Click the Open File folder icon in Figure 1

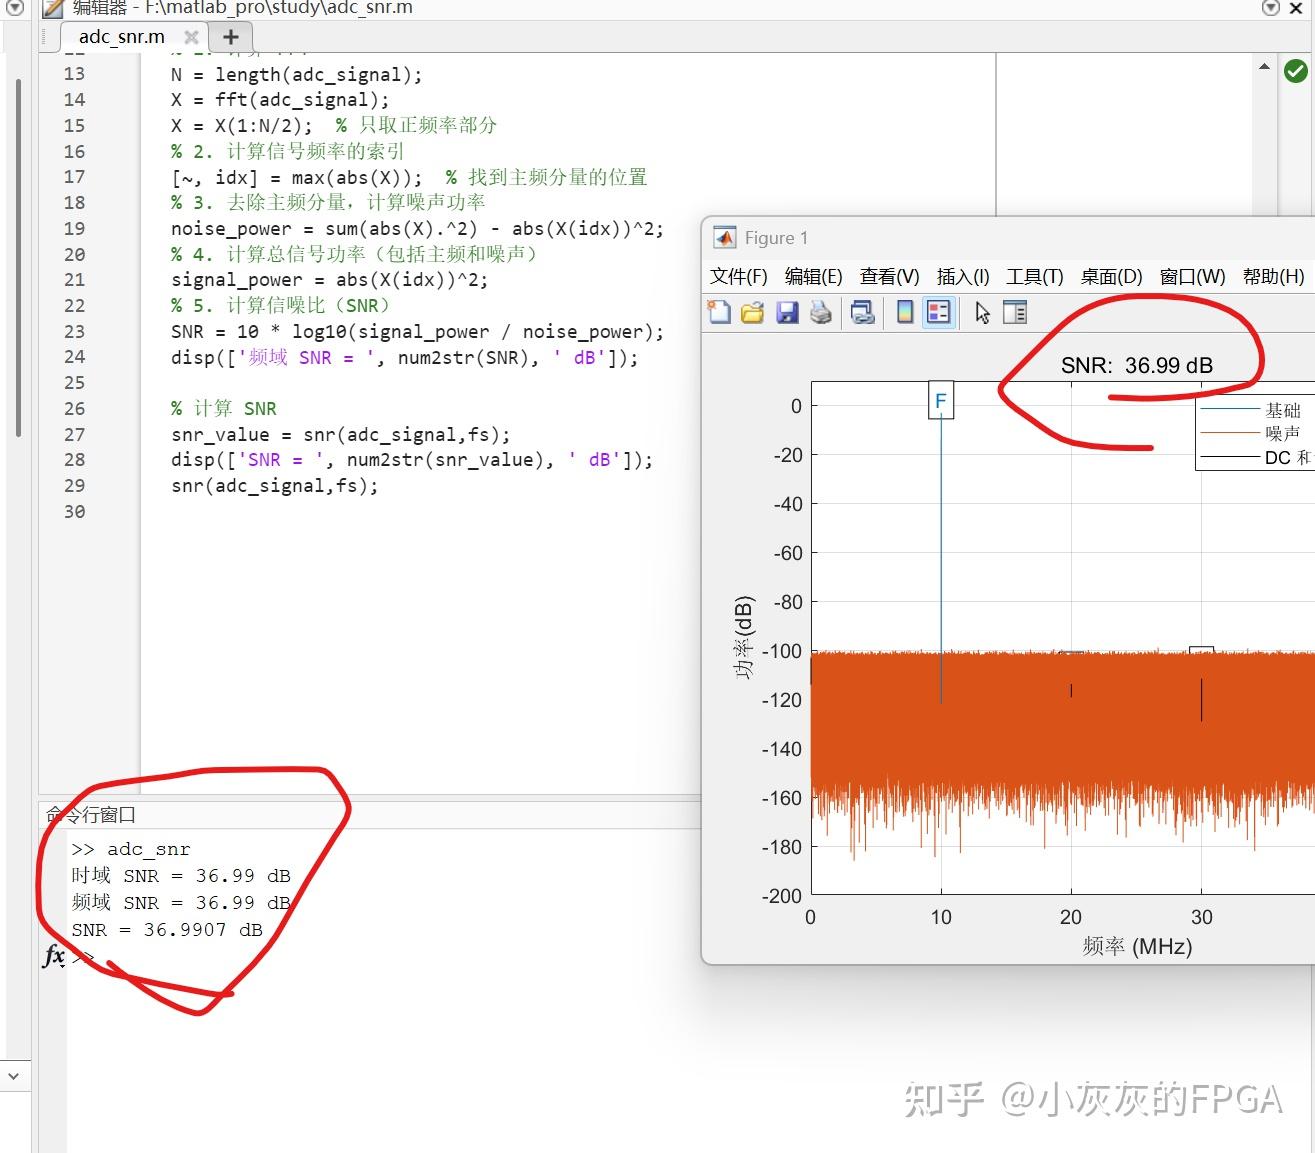[x=752, y=313]
